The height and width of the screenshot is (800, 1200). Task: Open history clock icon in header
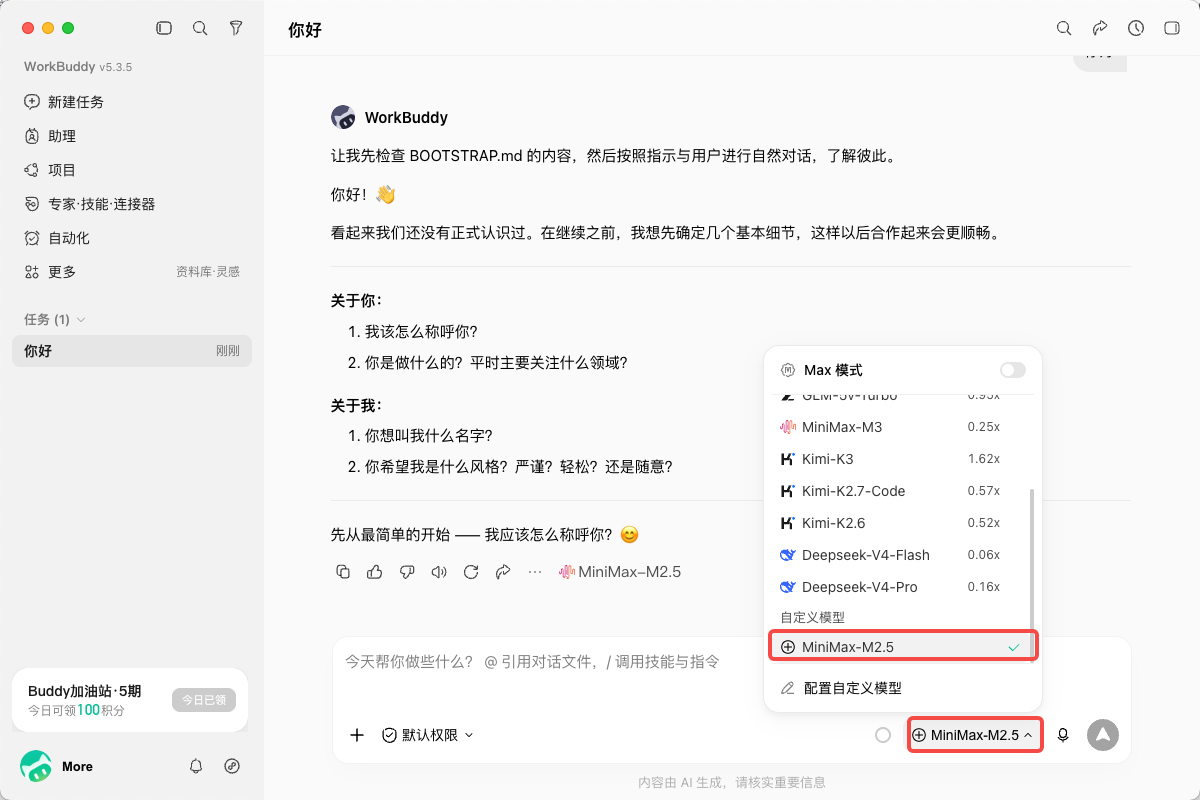click(1136, 28)
